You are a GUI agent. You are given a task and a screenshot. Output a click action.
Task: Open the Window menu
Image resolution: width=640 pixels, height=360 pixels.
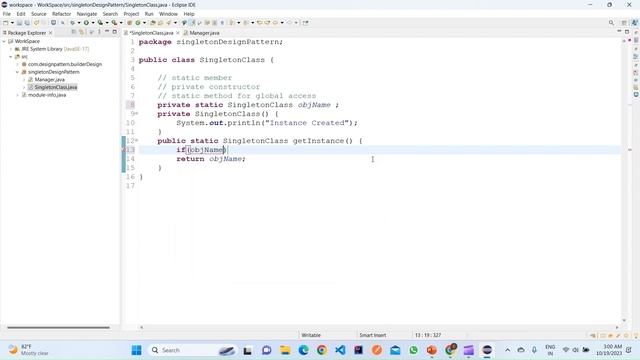[x=168, y=14]
